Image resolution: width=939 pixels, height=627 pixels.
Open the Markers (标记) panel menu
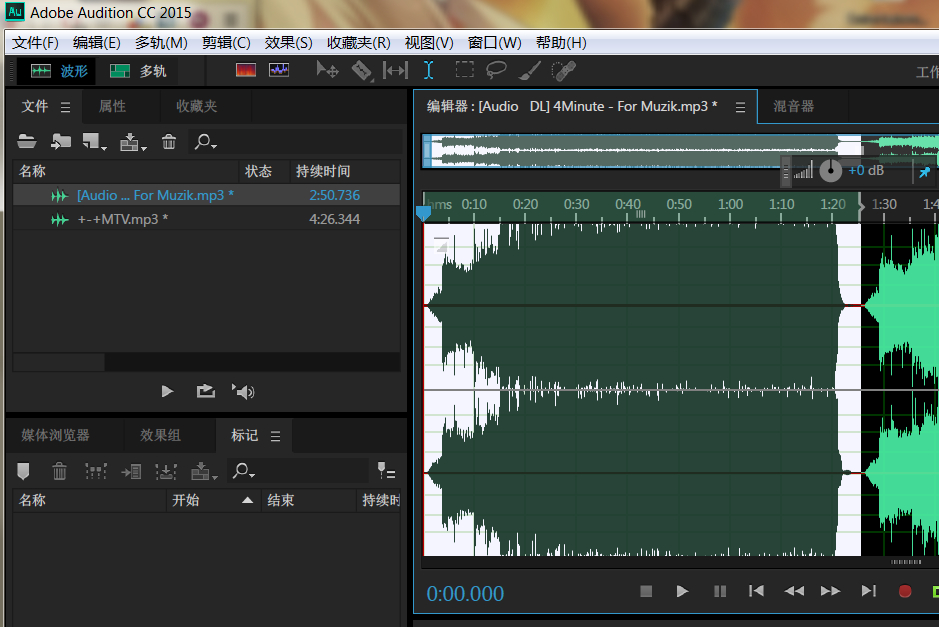[x=275, y=436]
